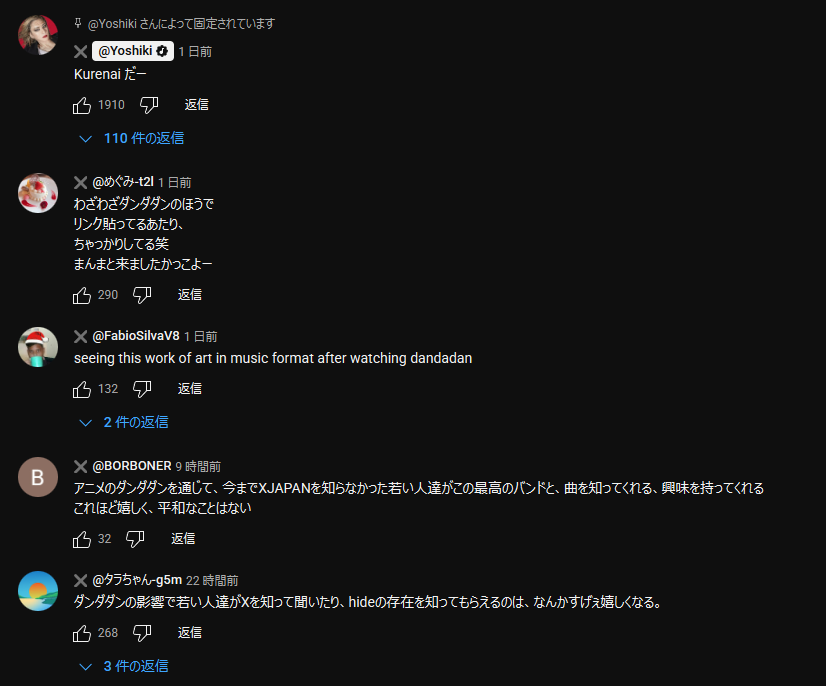Viewport: 826px width, 686px height.
Task: Open the @タラちゃん-g5m channel name
Action: tap(137, 580)
